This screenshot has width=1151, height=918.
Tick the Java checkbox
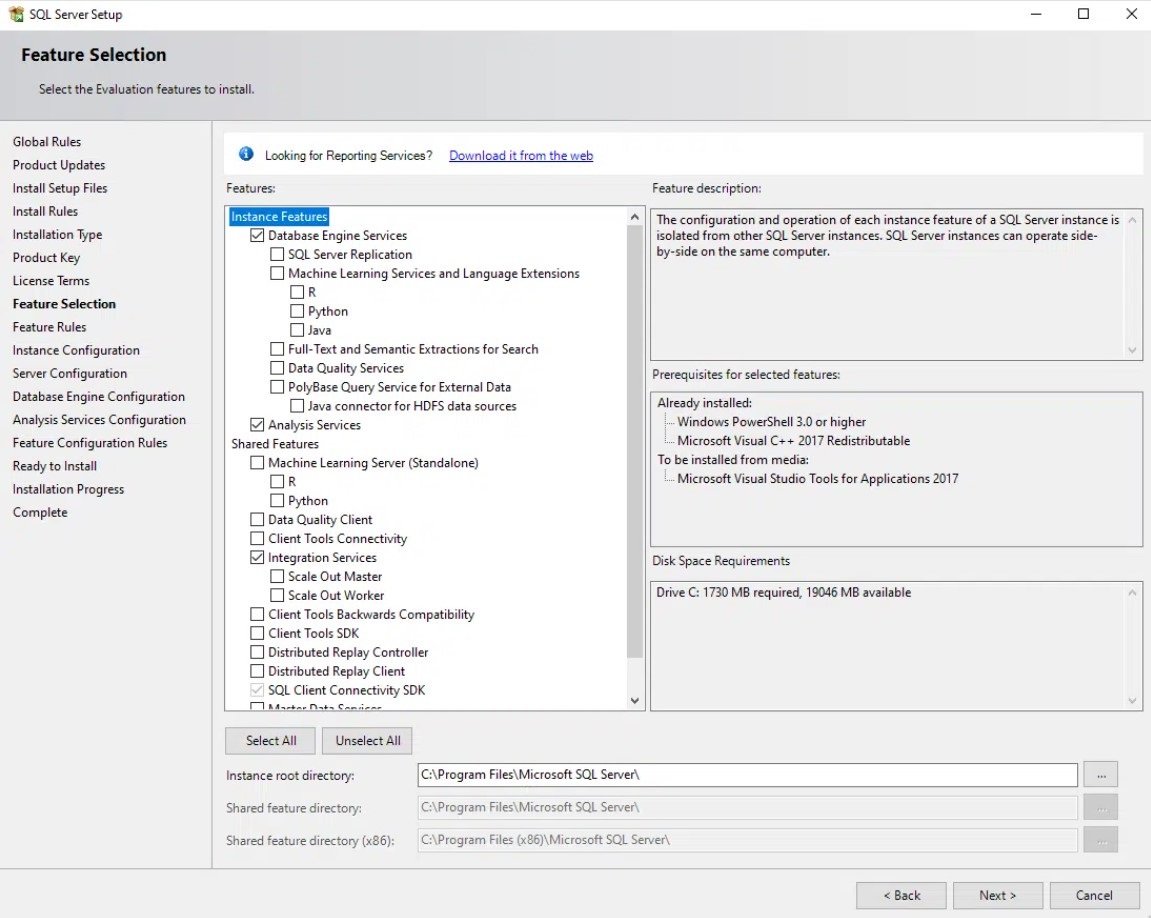297,330
